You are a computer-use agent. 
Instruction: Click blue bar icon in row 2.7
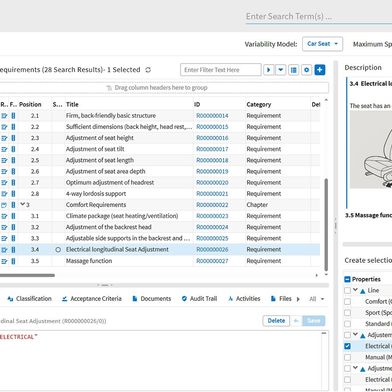pos(13,183)
